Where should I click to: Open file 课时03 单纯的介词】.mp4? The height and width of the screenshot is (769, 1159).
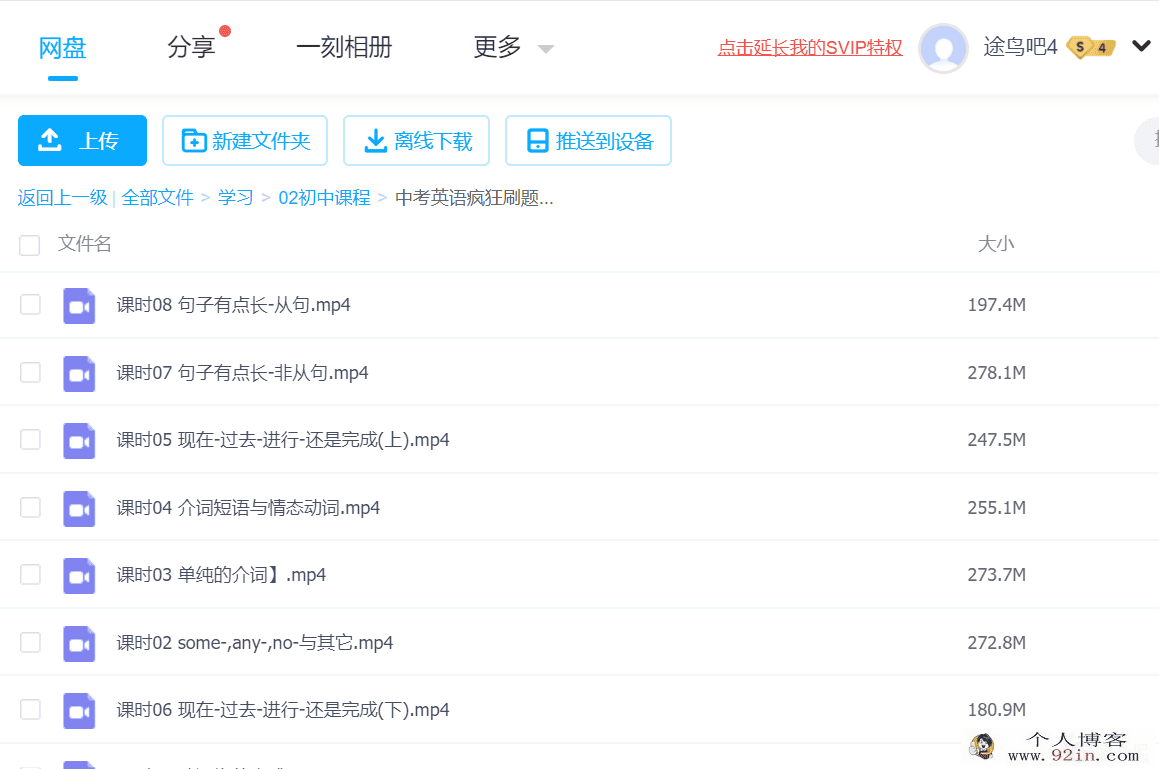point(221,575)
